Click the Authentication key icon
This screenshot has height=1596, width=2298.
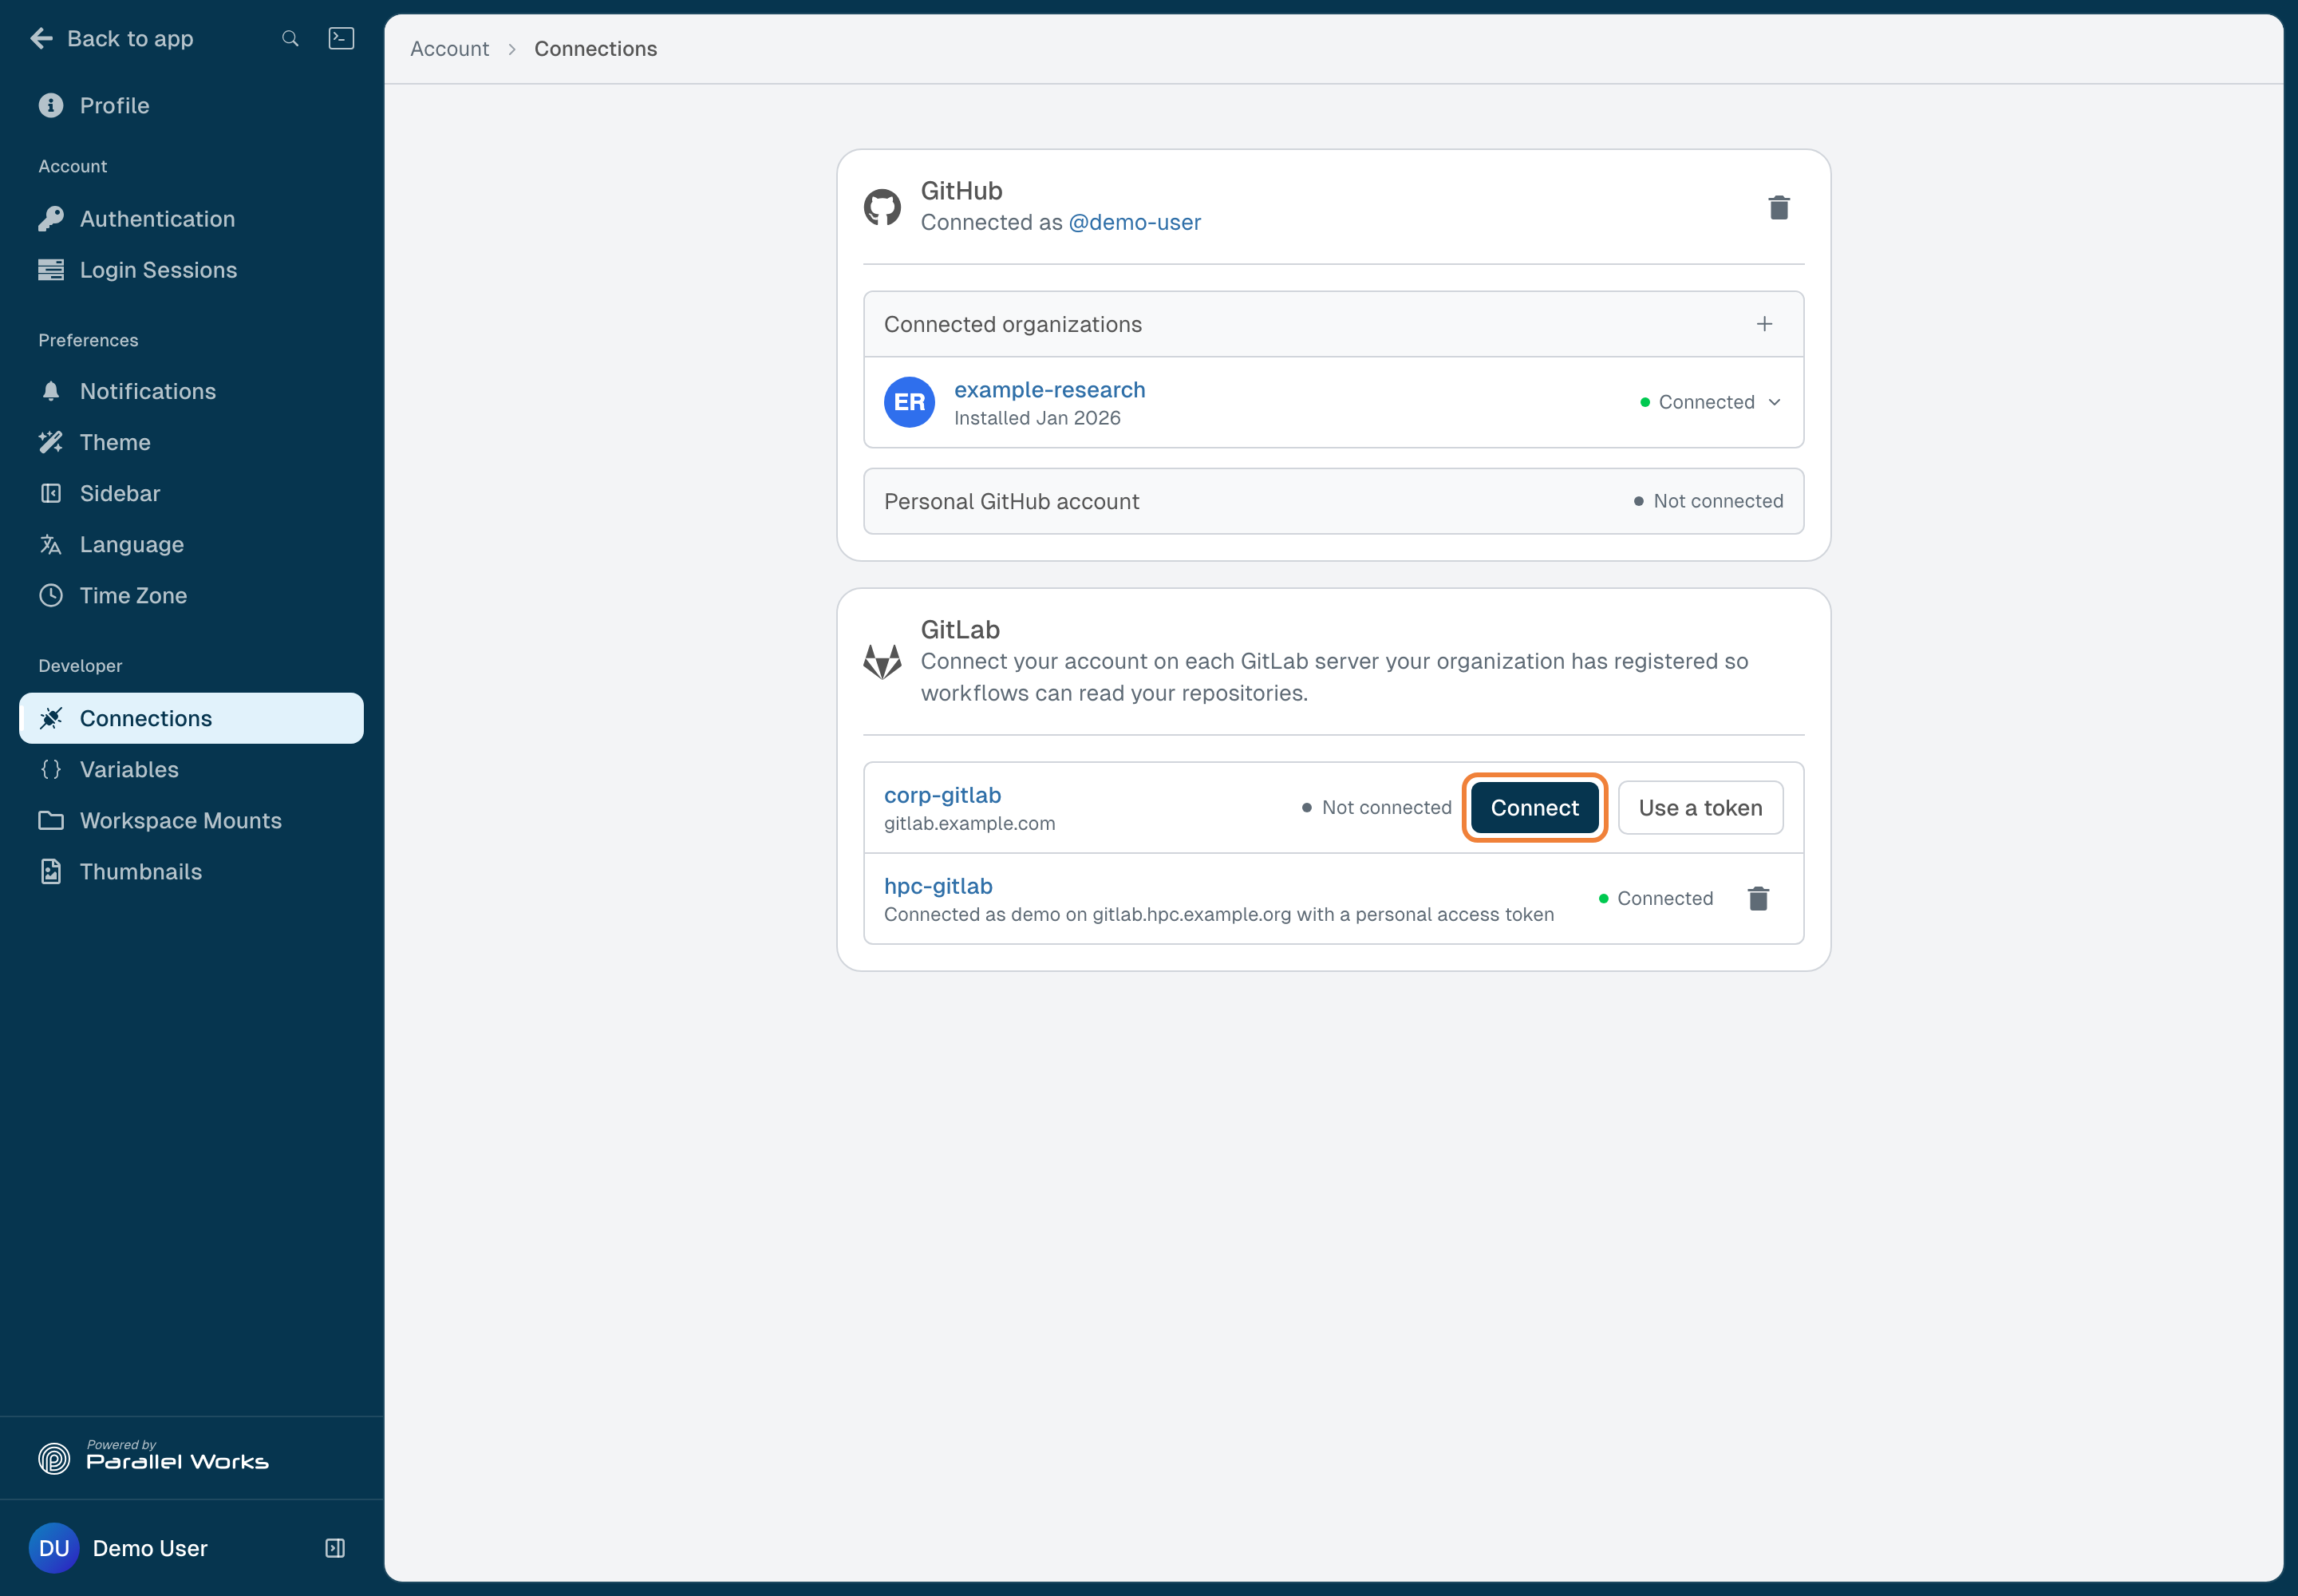click(x=51, y=219)
